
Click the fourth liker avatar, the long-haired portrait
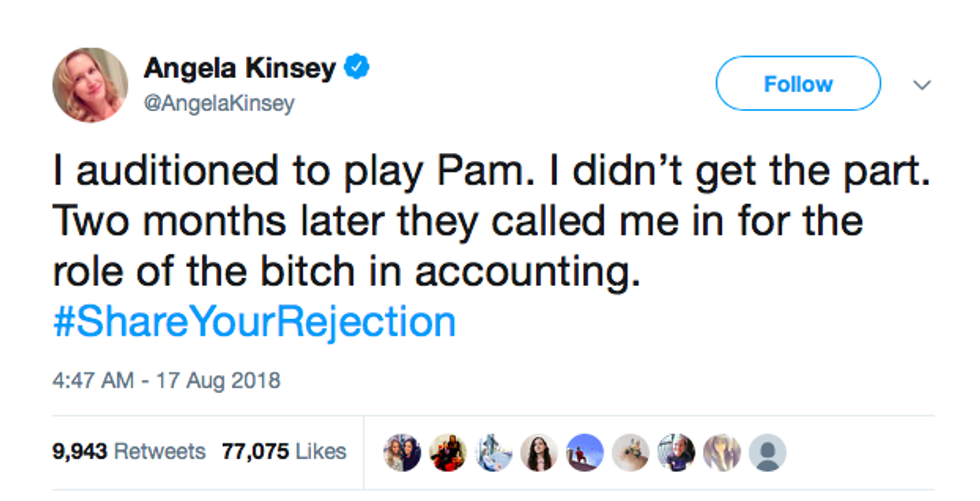click(538, 452)
